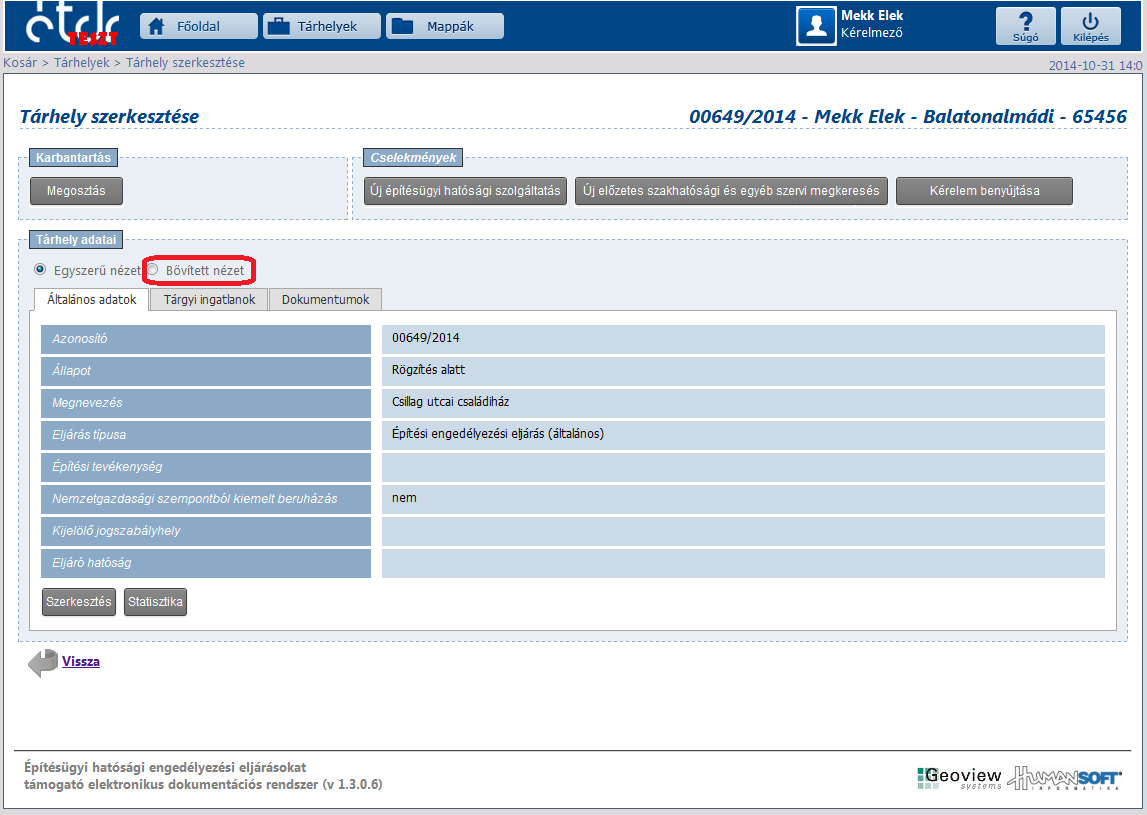The image size is (1147, 815).
Task: Click Tárhelyek in the breadcrumb
Action: click(x=81, y=63)
